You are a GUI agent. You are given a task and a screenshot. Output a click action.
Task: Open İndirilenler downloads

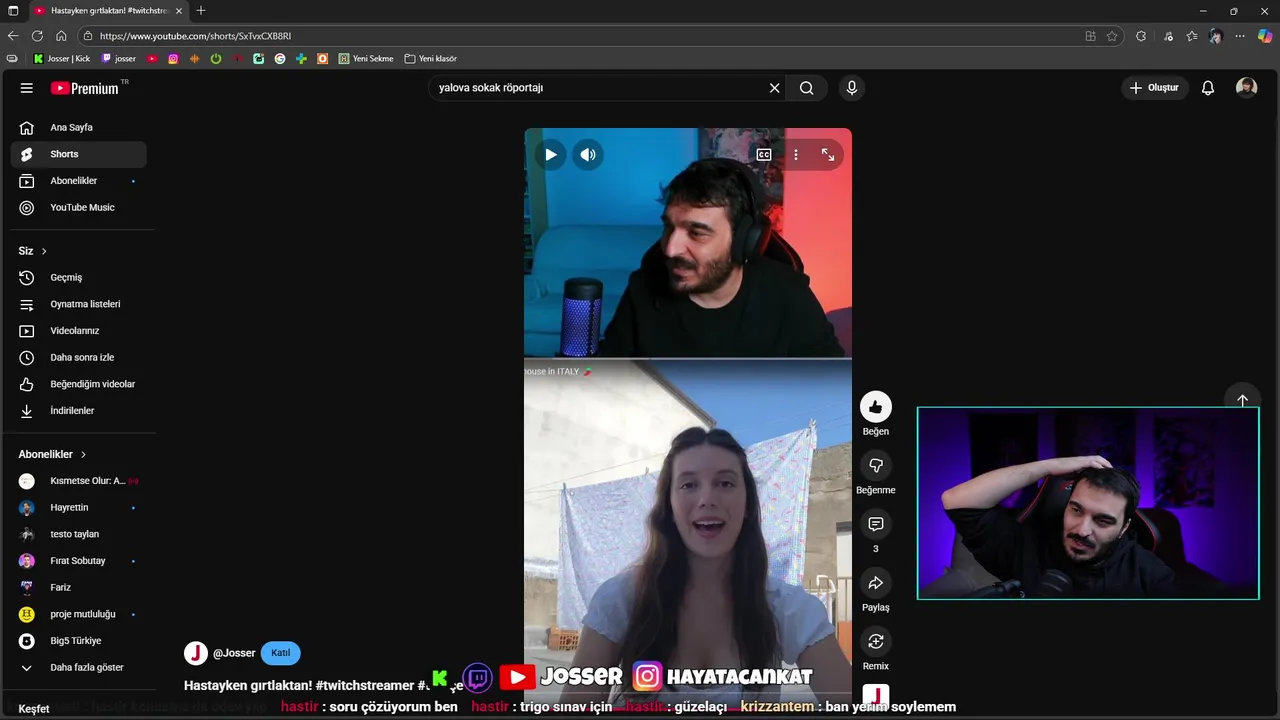(x=78, y=411)
